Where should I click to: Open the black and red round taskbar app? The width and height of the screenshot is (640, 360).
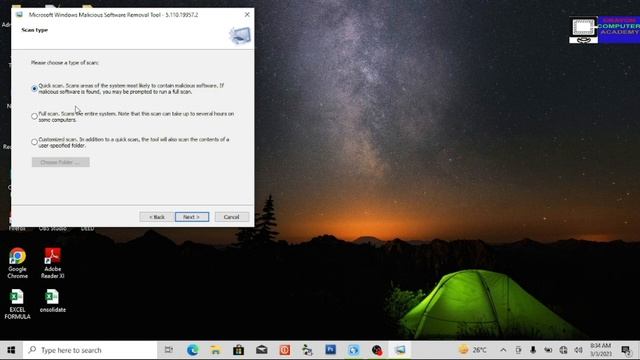(x=377, y=350)
